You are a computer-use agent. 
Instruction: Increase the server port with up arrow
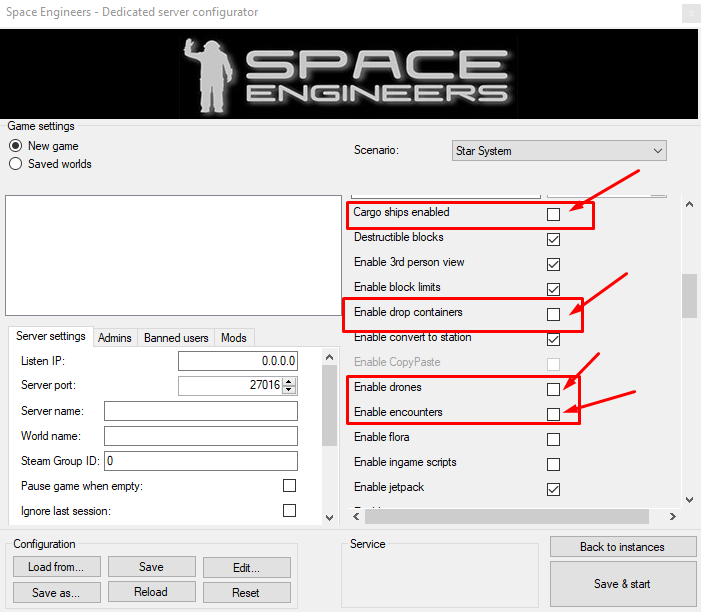(289, 381)
